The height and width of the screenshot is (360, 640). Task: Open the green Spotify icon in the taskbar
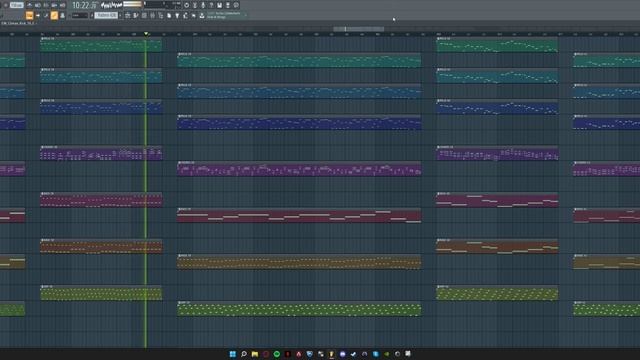point(277,354)
